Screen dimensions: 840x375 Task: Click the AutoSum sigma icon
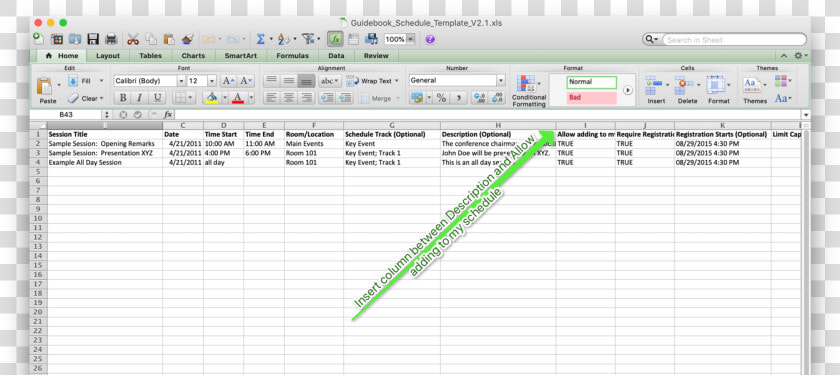pos(261,39)
